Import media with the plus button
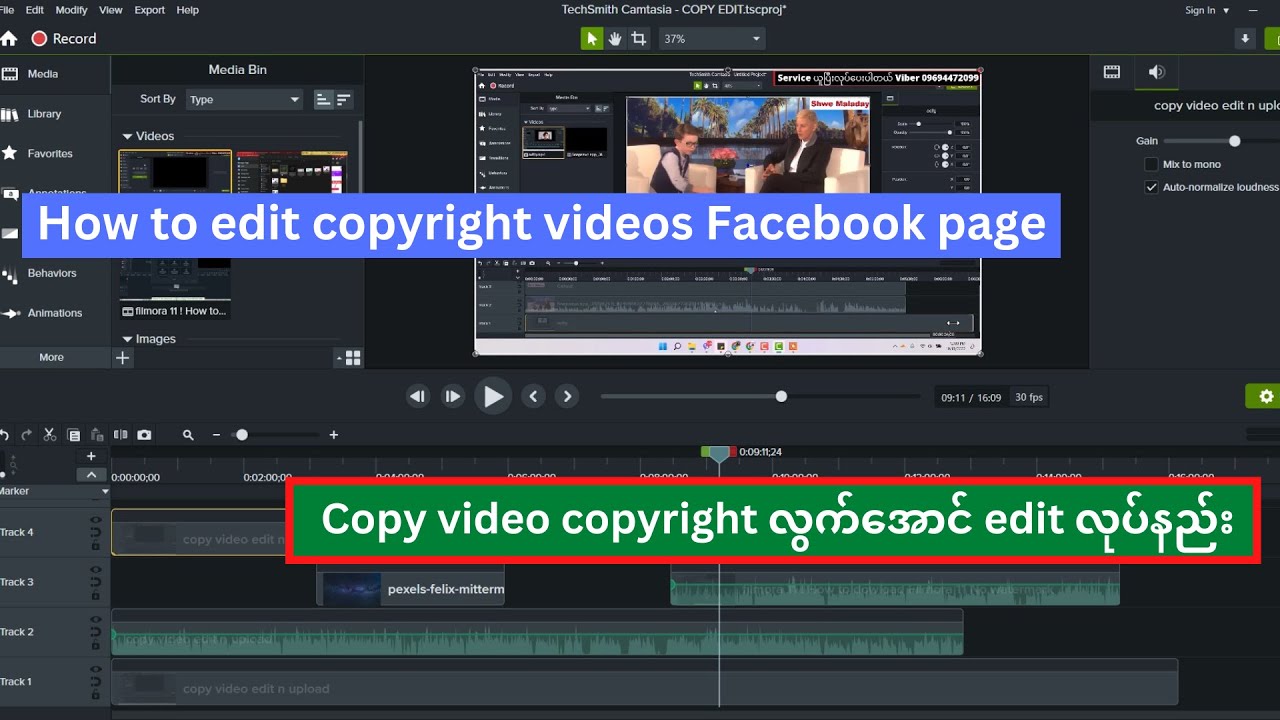Screen dimensions: 1280x720 tap(122, 357)
